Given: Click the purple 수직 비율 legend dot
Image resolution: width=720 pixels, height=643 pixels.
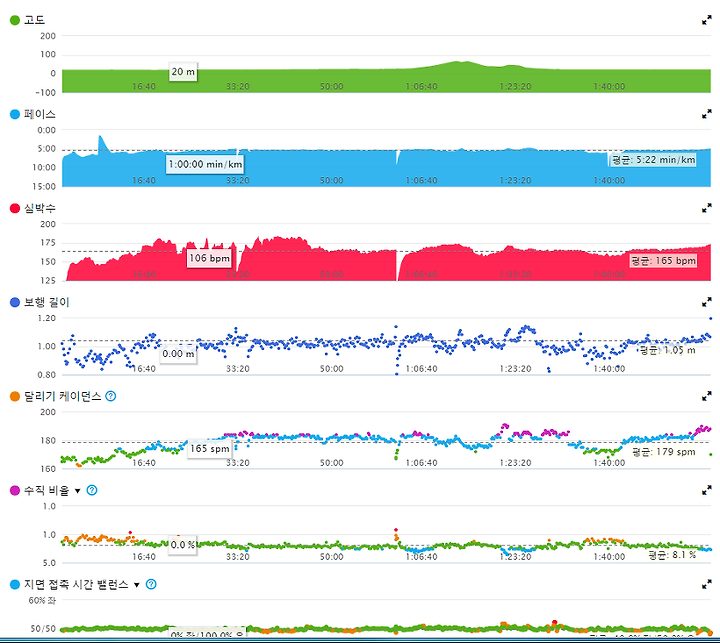Looking at the screenshot, I should [15, 490].
